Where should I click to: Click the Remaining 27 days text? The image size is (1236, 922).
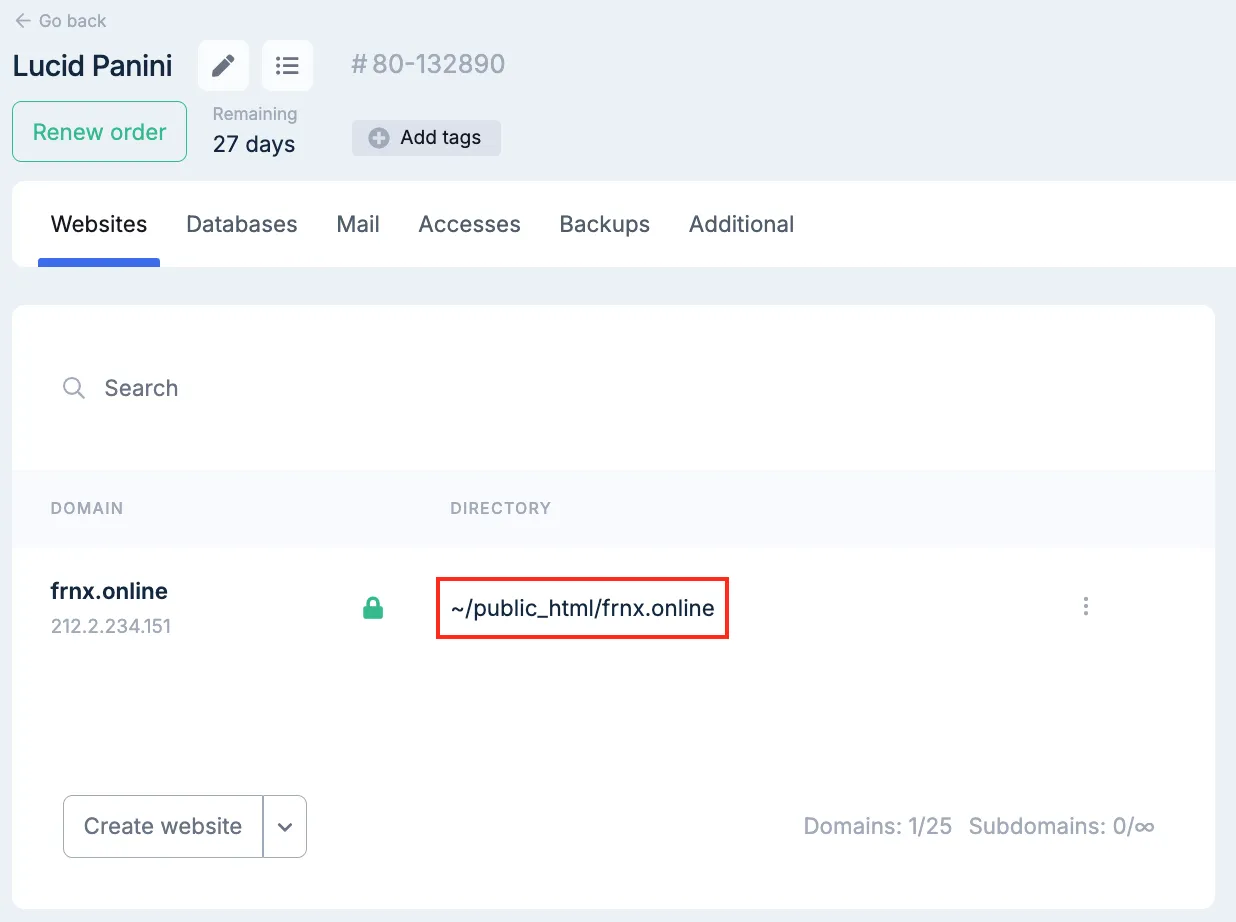254,131
